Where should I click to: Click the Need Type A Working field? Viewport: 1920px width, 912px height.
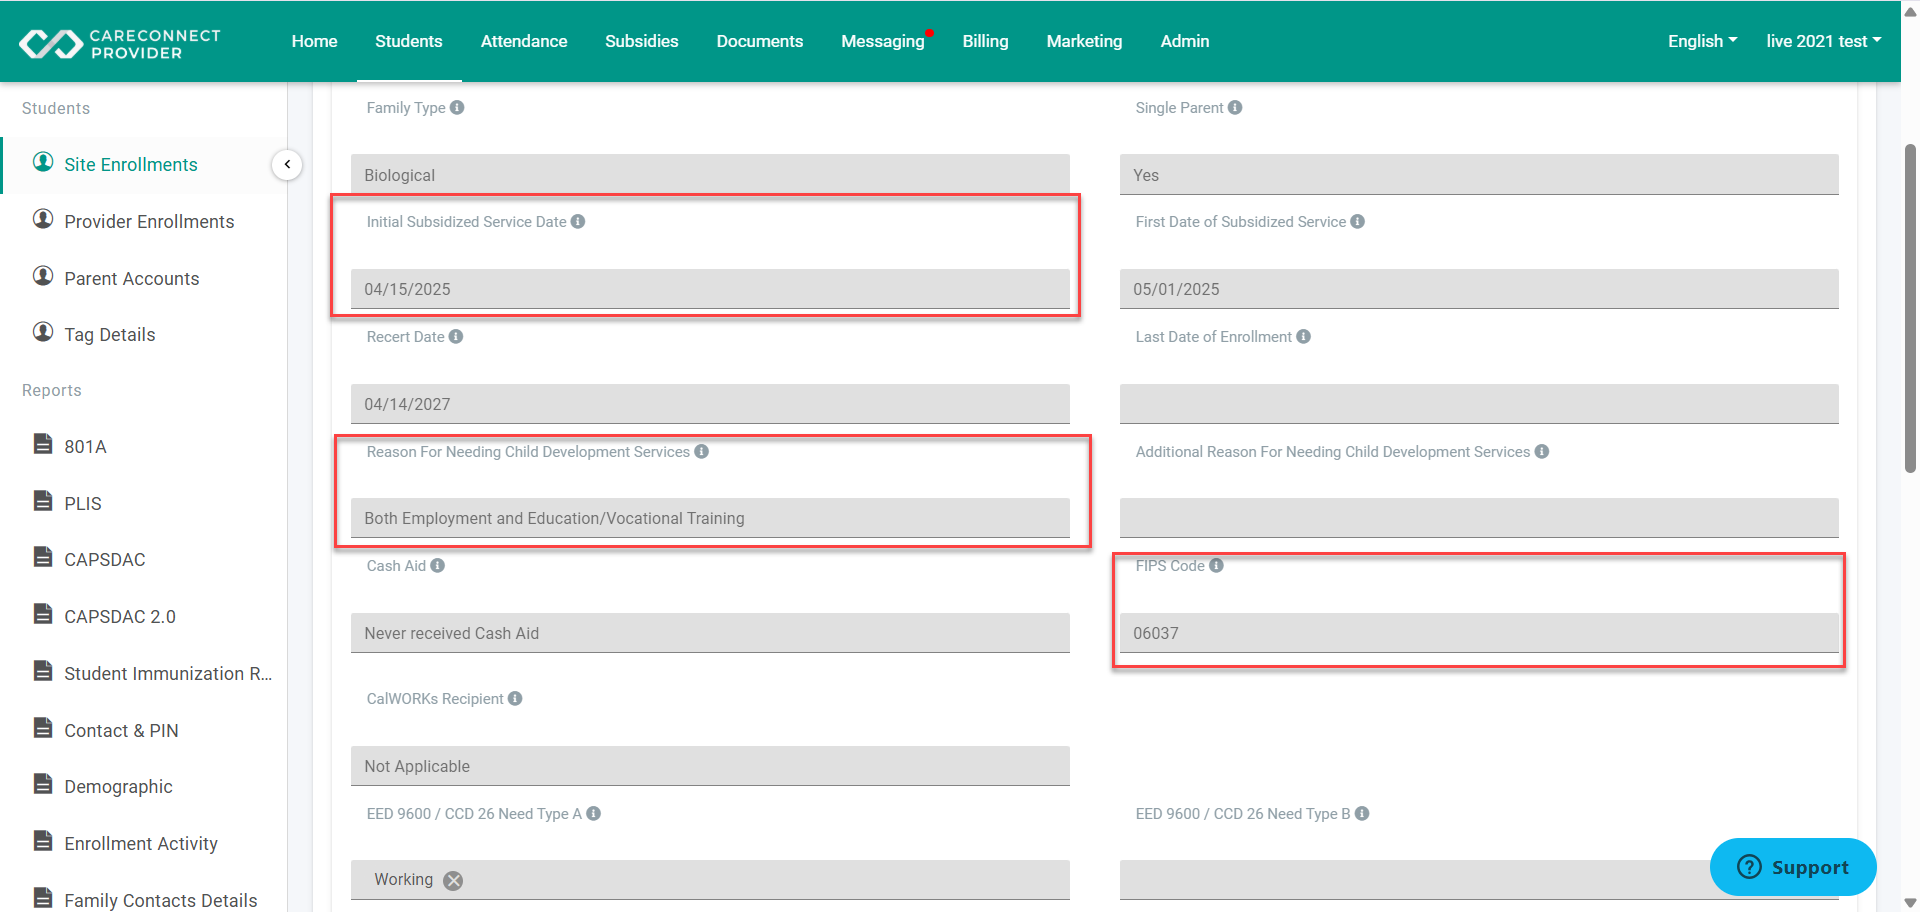click(x=710, y=880)
